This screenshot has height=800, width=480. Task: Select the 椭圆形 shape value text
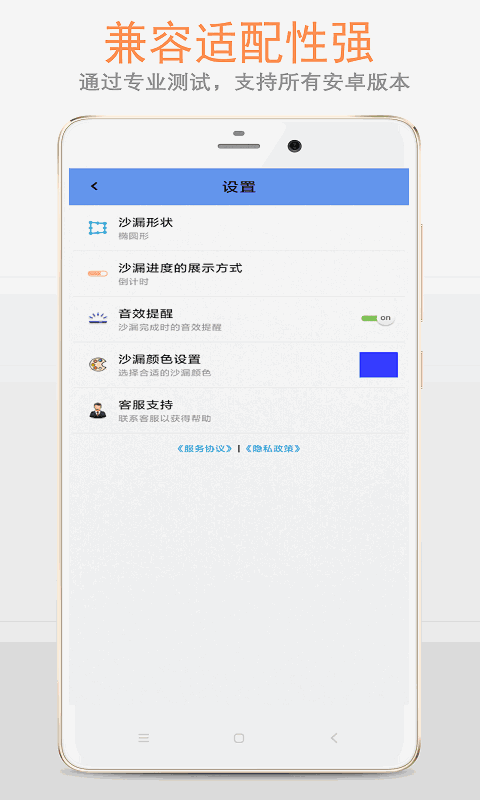134,236
